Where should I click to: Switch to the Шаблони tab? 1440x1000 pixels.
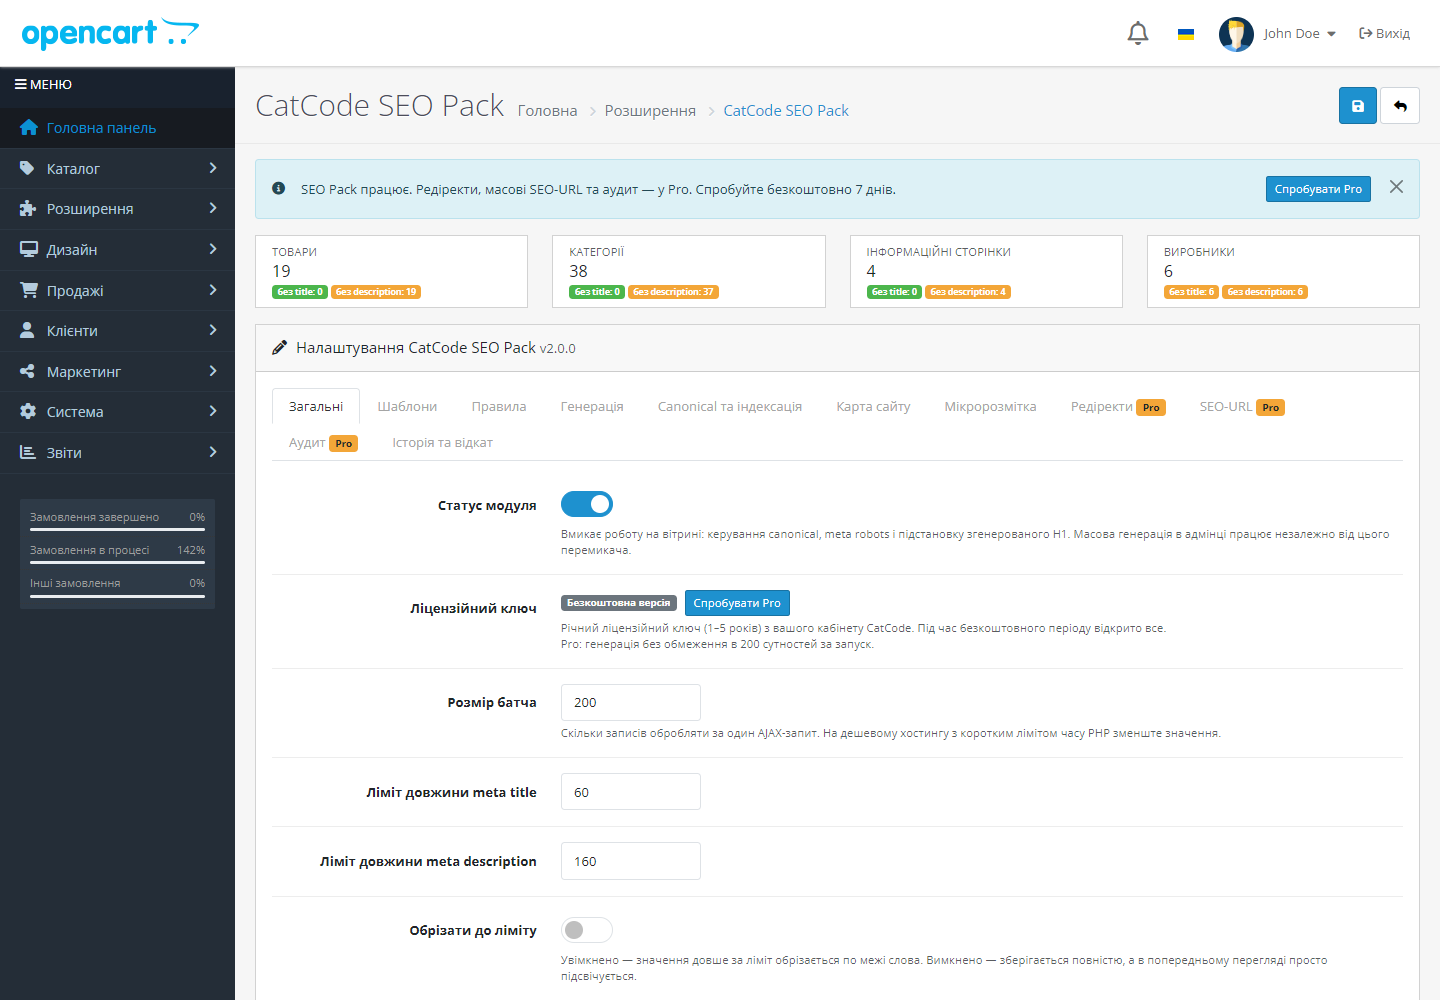[407, 407]
